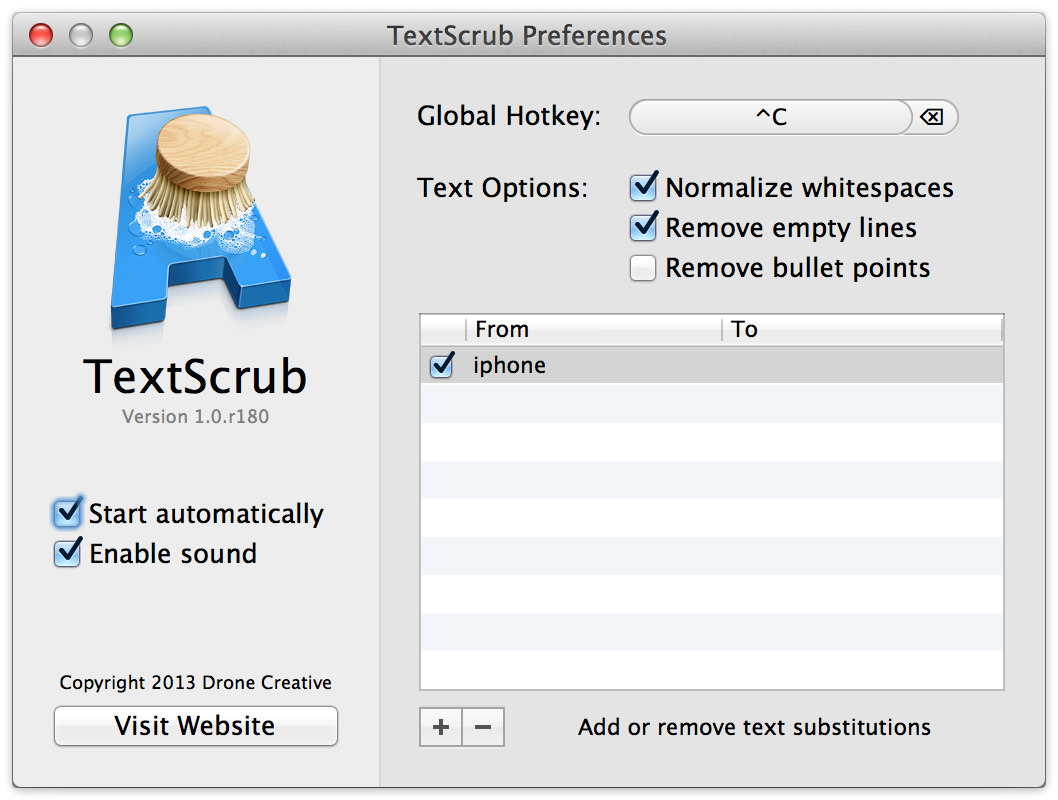Click the TextScrub Preferences window title

click(x=526, y=36)
